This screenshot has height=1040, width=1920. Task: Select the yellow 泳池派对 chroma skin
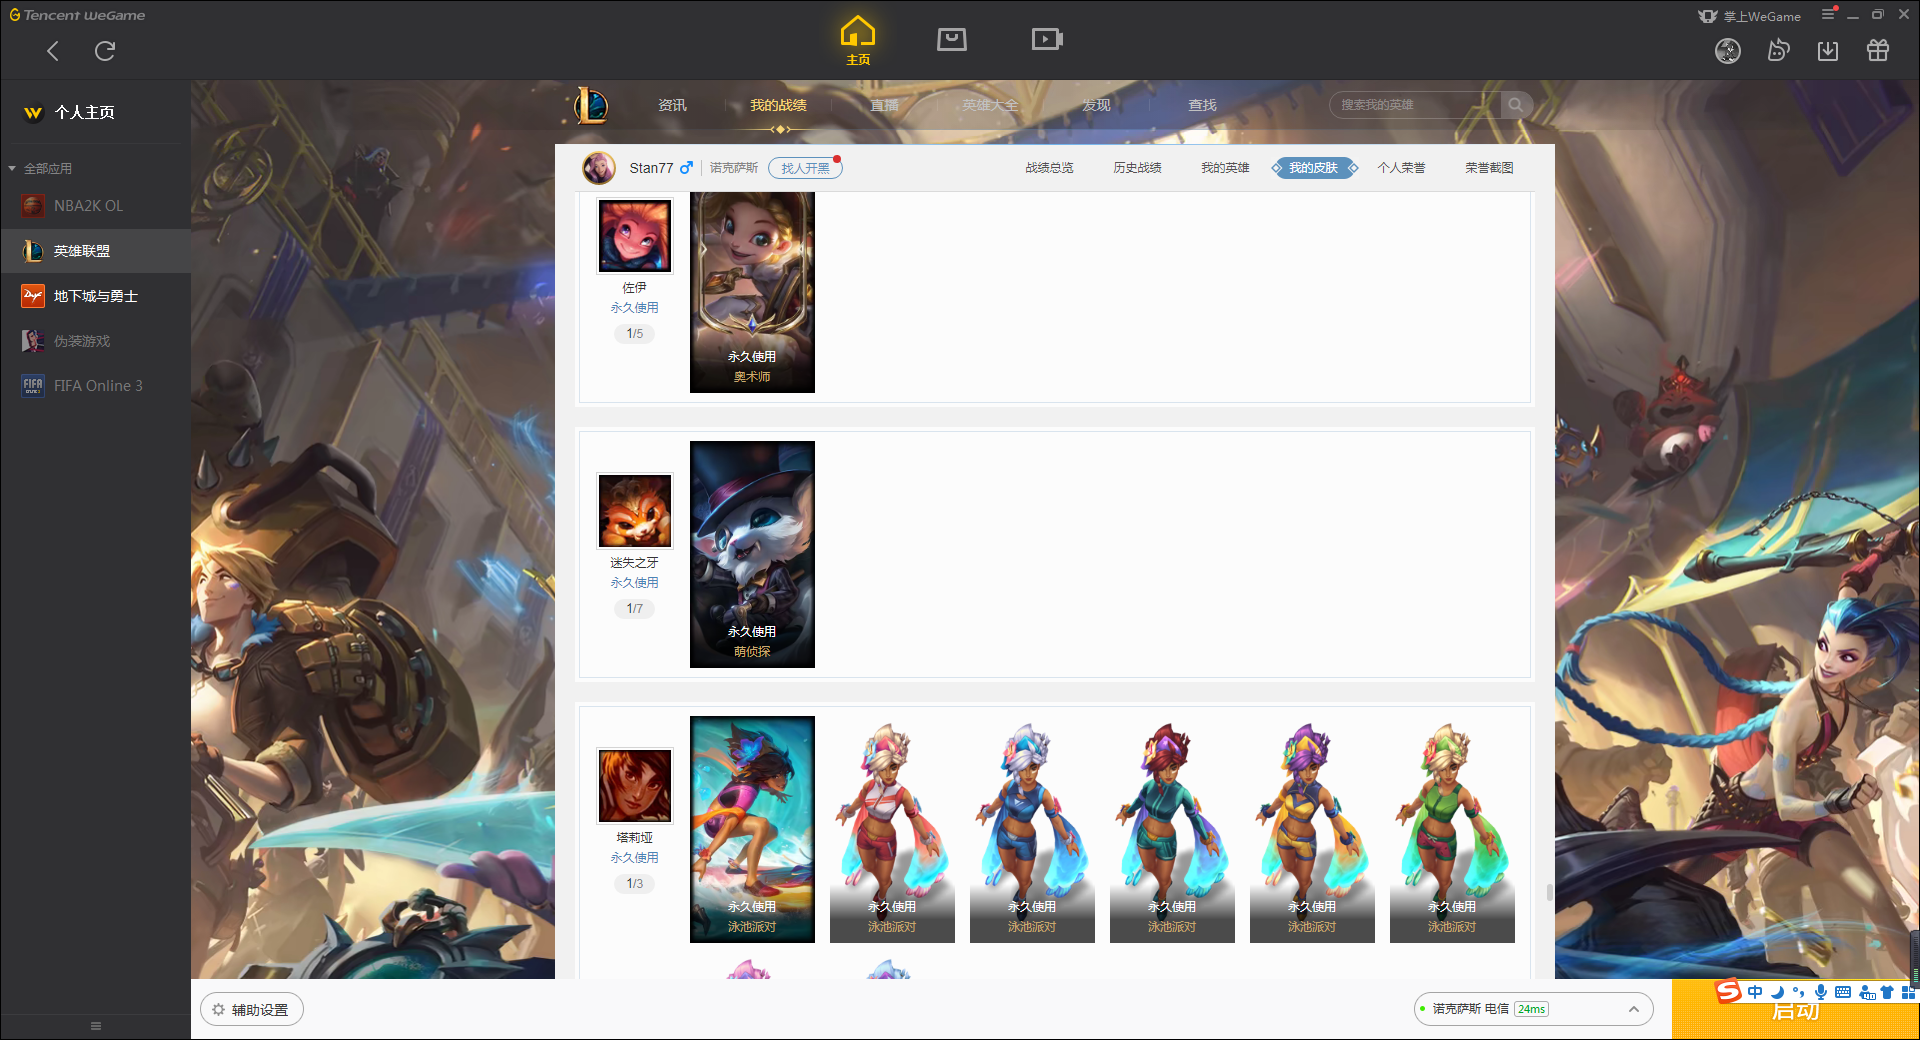click(x=1312, y=829)
